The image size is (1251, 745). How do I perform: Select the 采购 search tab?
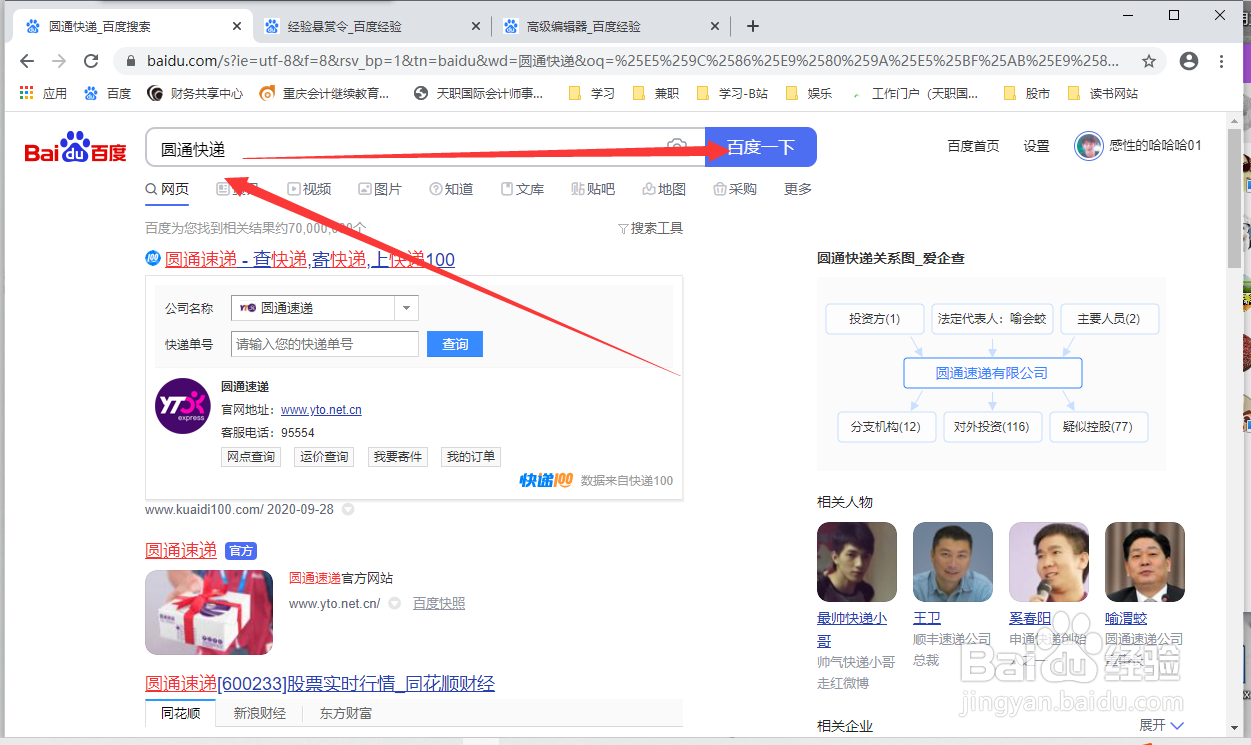(x=735, y=189)
